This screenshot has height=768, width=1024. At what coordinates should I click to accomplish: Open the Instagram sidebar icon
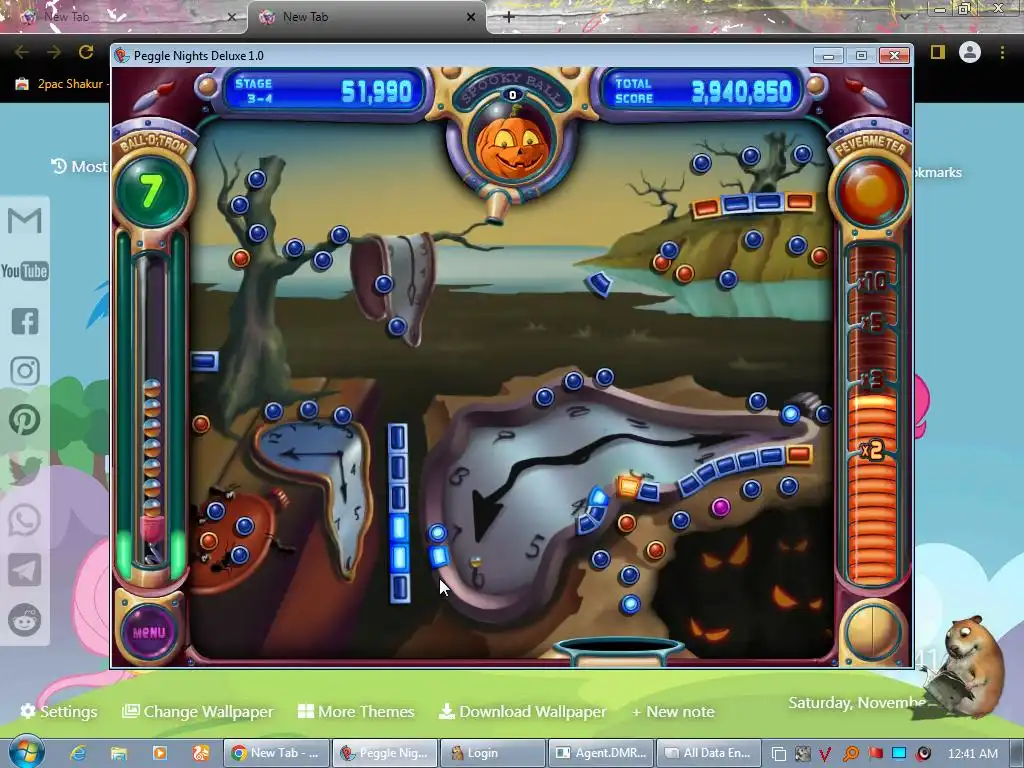click(25, 371)
